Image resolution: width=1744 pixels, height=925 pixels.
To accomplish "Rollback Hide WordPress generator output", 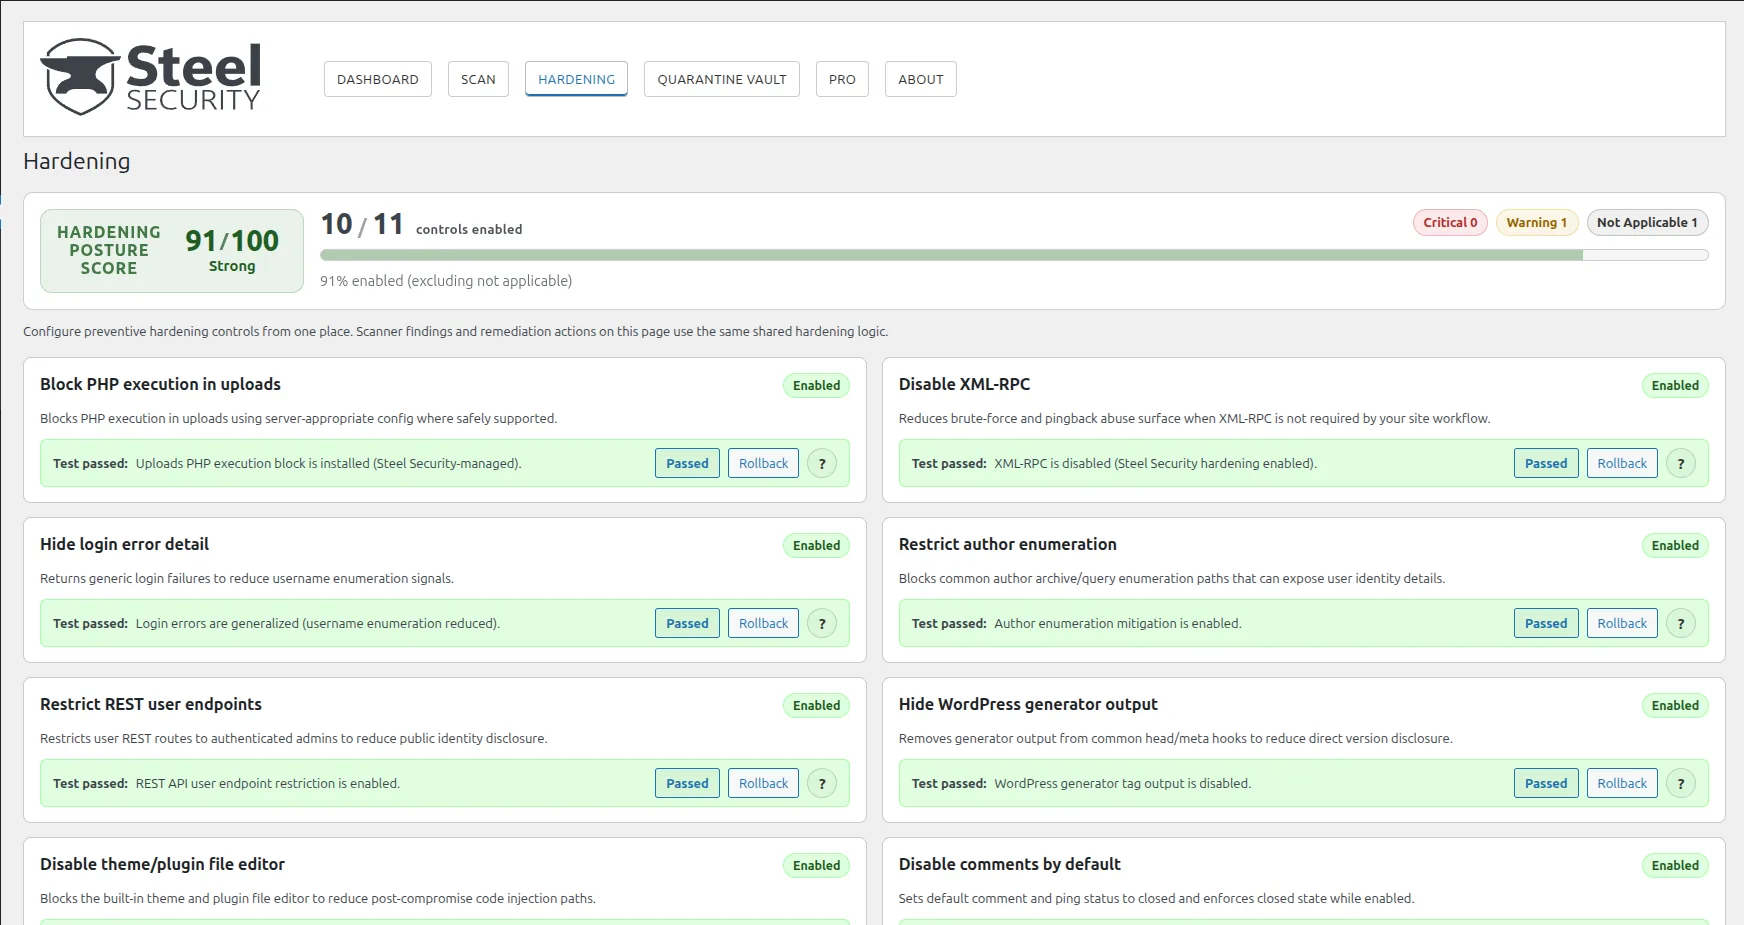I will pyautogui.click(x=1622, y=783).
